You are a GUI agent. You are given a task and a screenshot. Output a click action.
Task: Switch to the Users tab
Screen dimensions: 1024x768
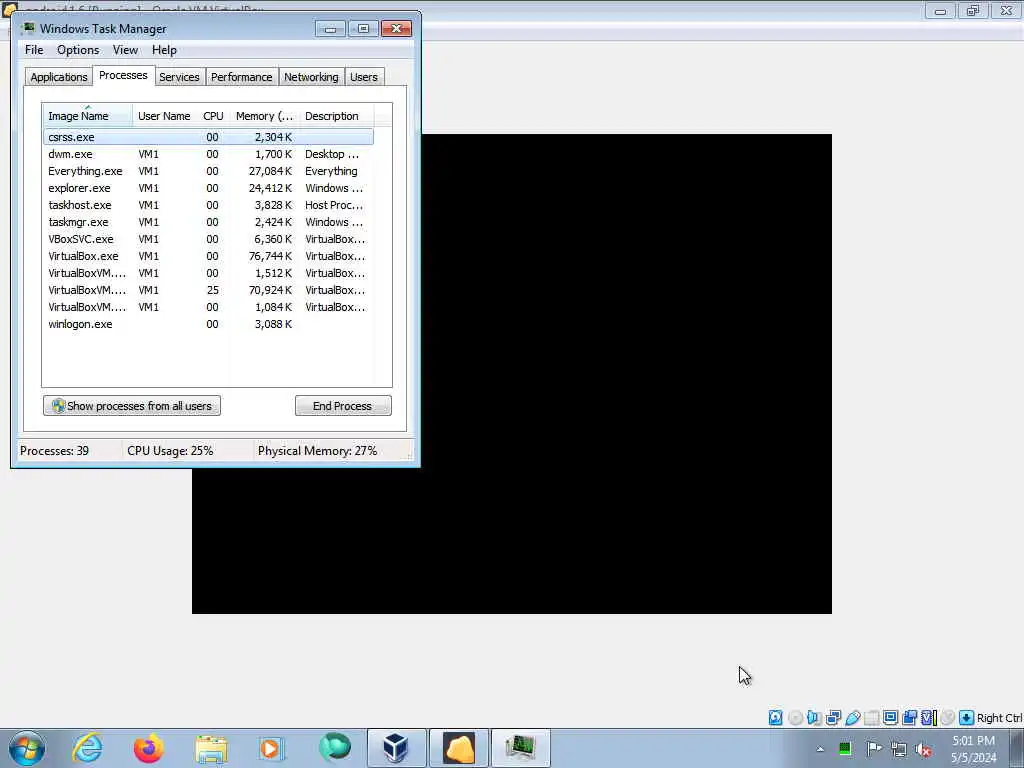pyautogui.click(x=364, y=77)
